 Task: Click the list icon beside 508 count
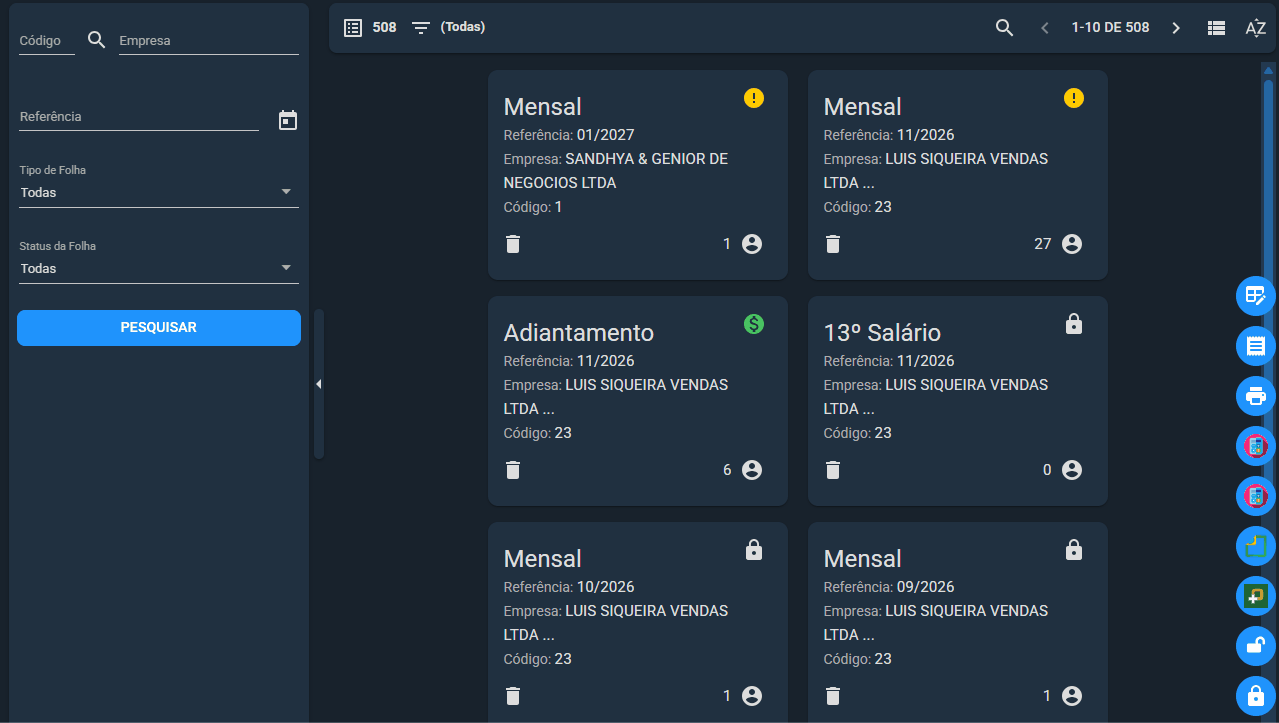[x=353, y=28]
